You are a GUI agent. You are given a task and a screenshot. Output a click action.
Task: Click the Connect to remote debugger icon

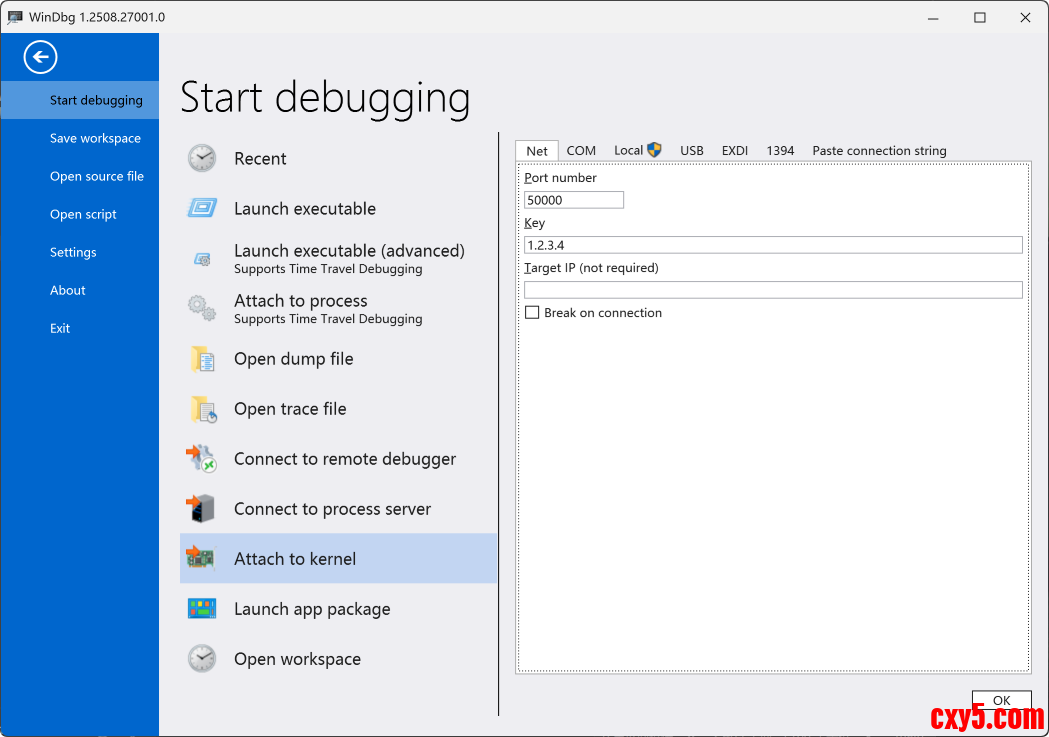pyautogui.click(x=202, y=459)
